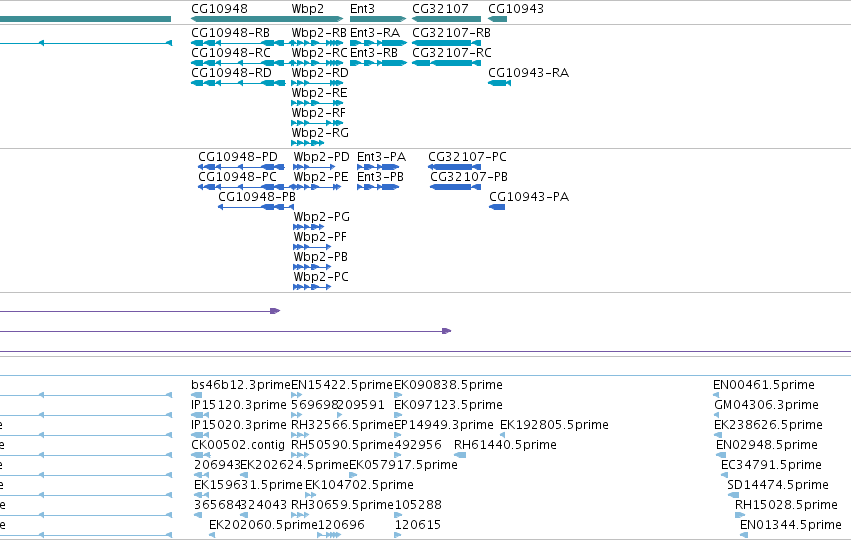Click transcript Wbp2-RG
The height and width of the screenshot is (540, 851).
click(320, 133)
